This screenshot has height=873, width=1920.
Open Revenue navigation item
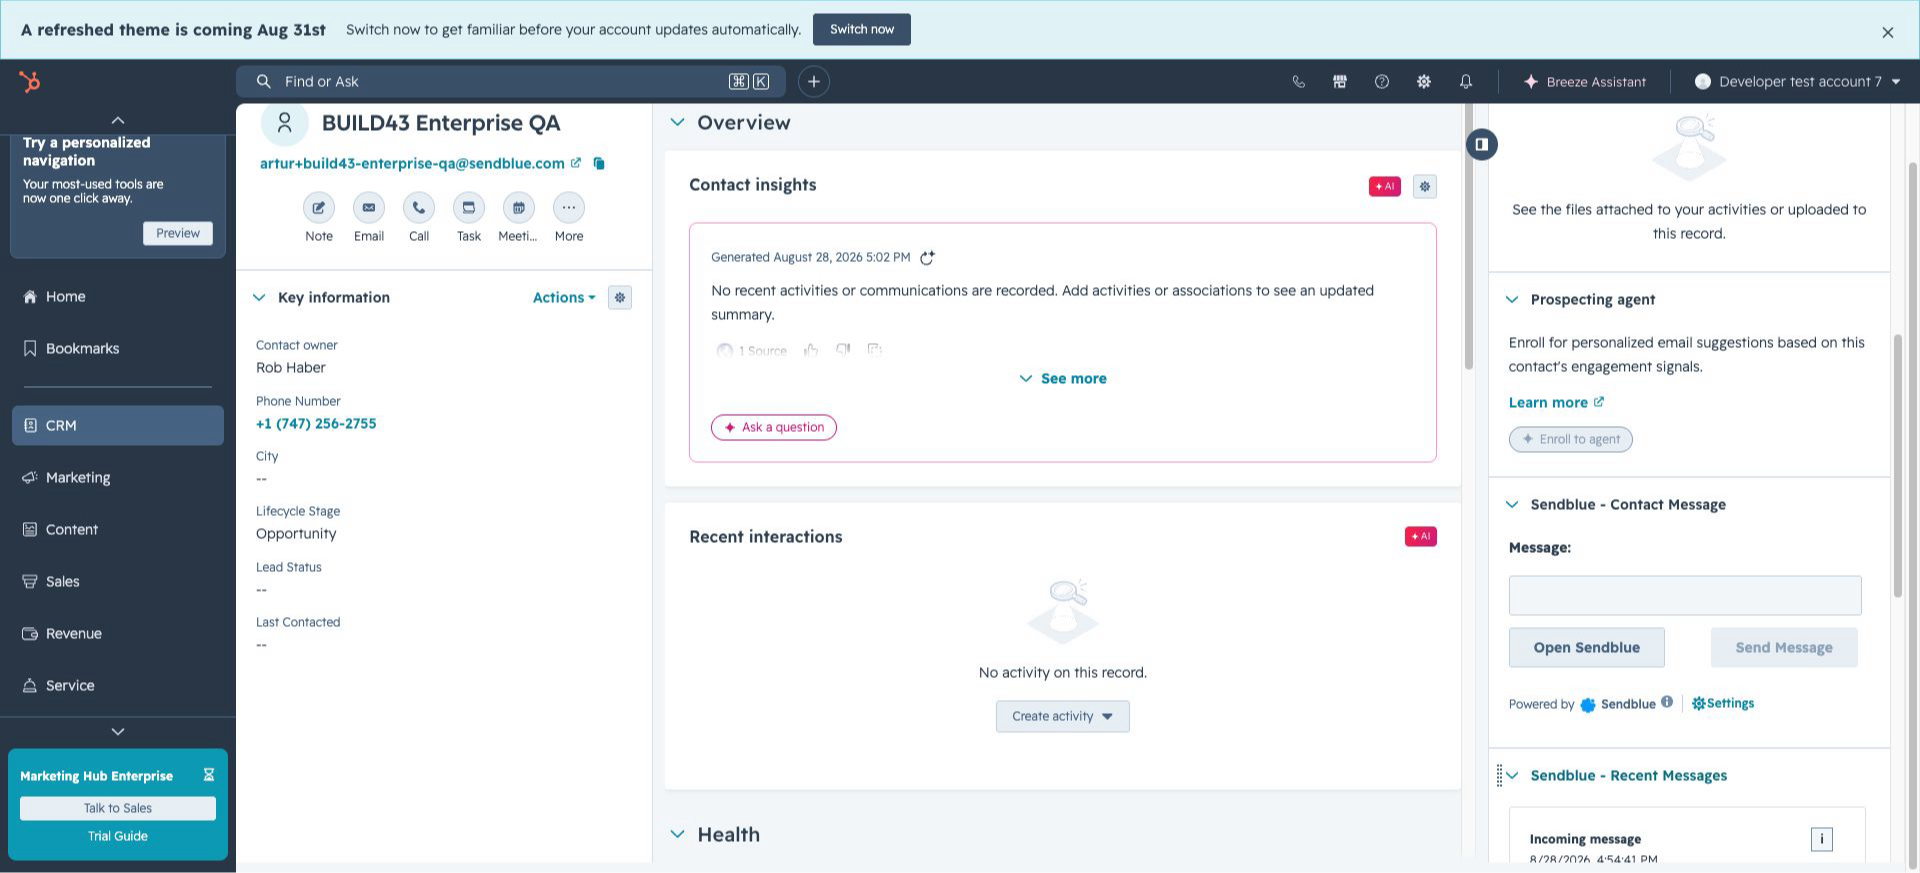118,634
